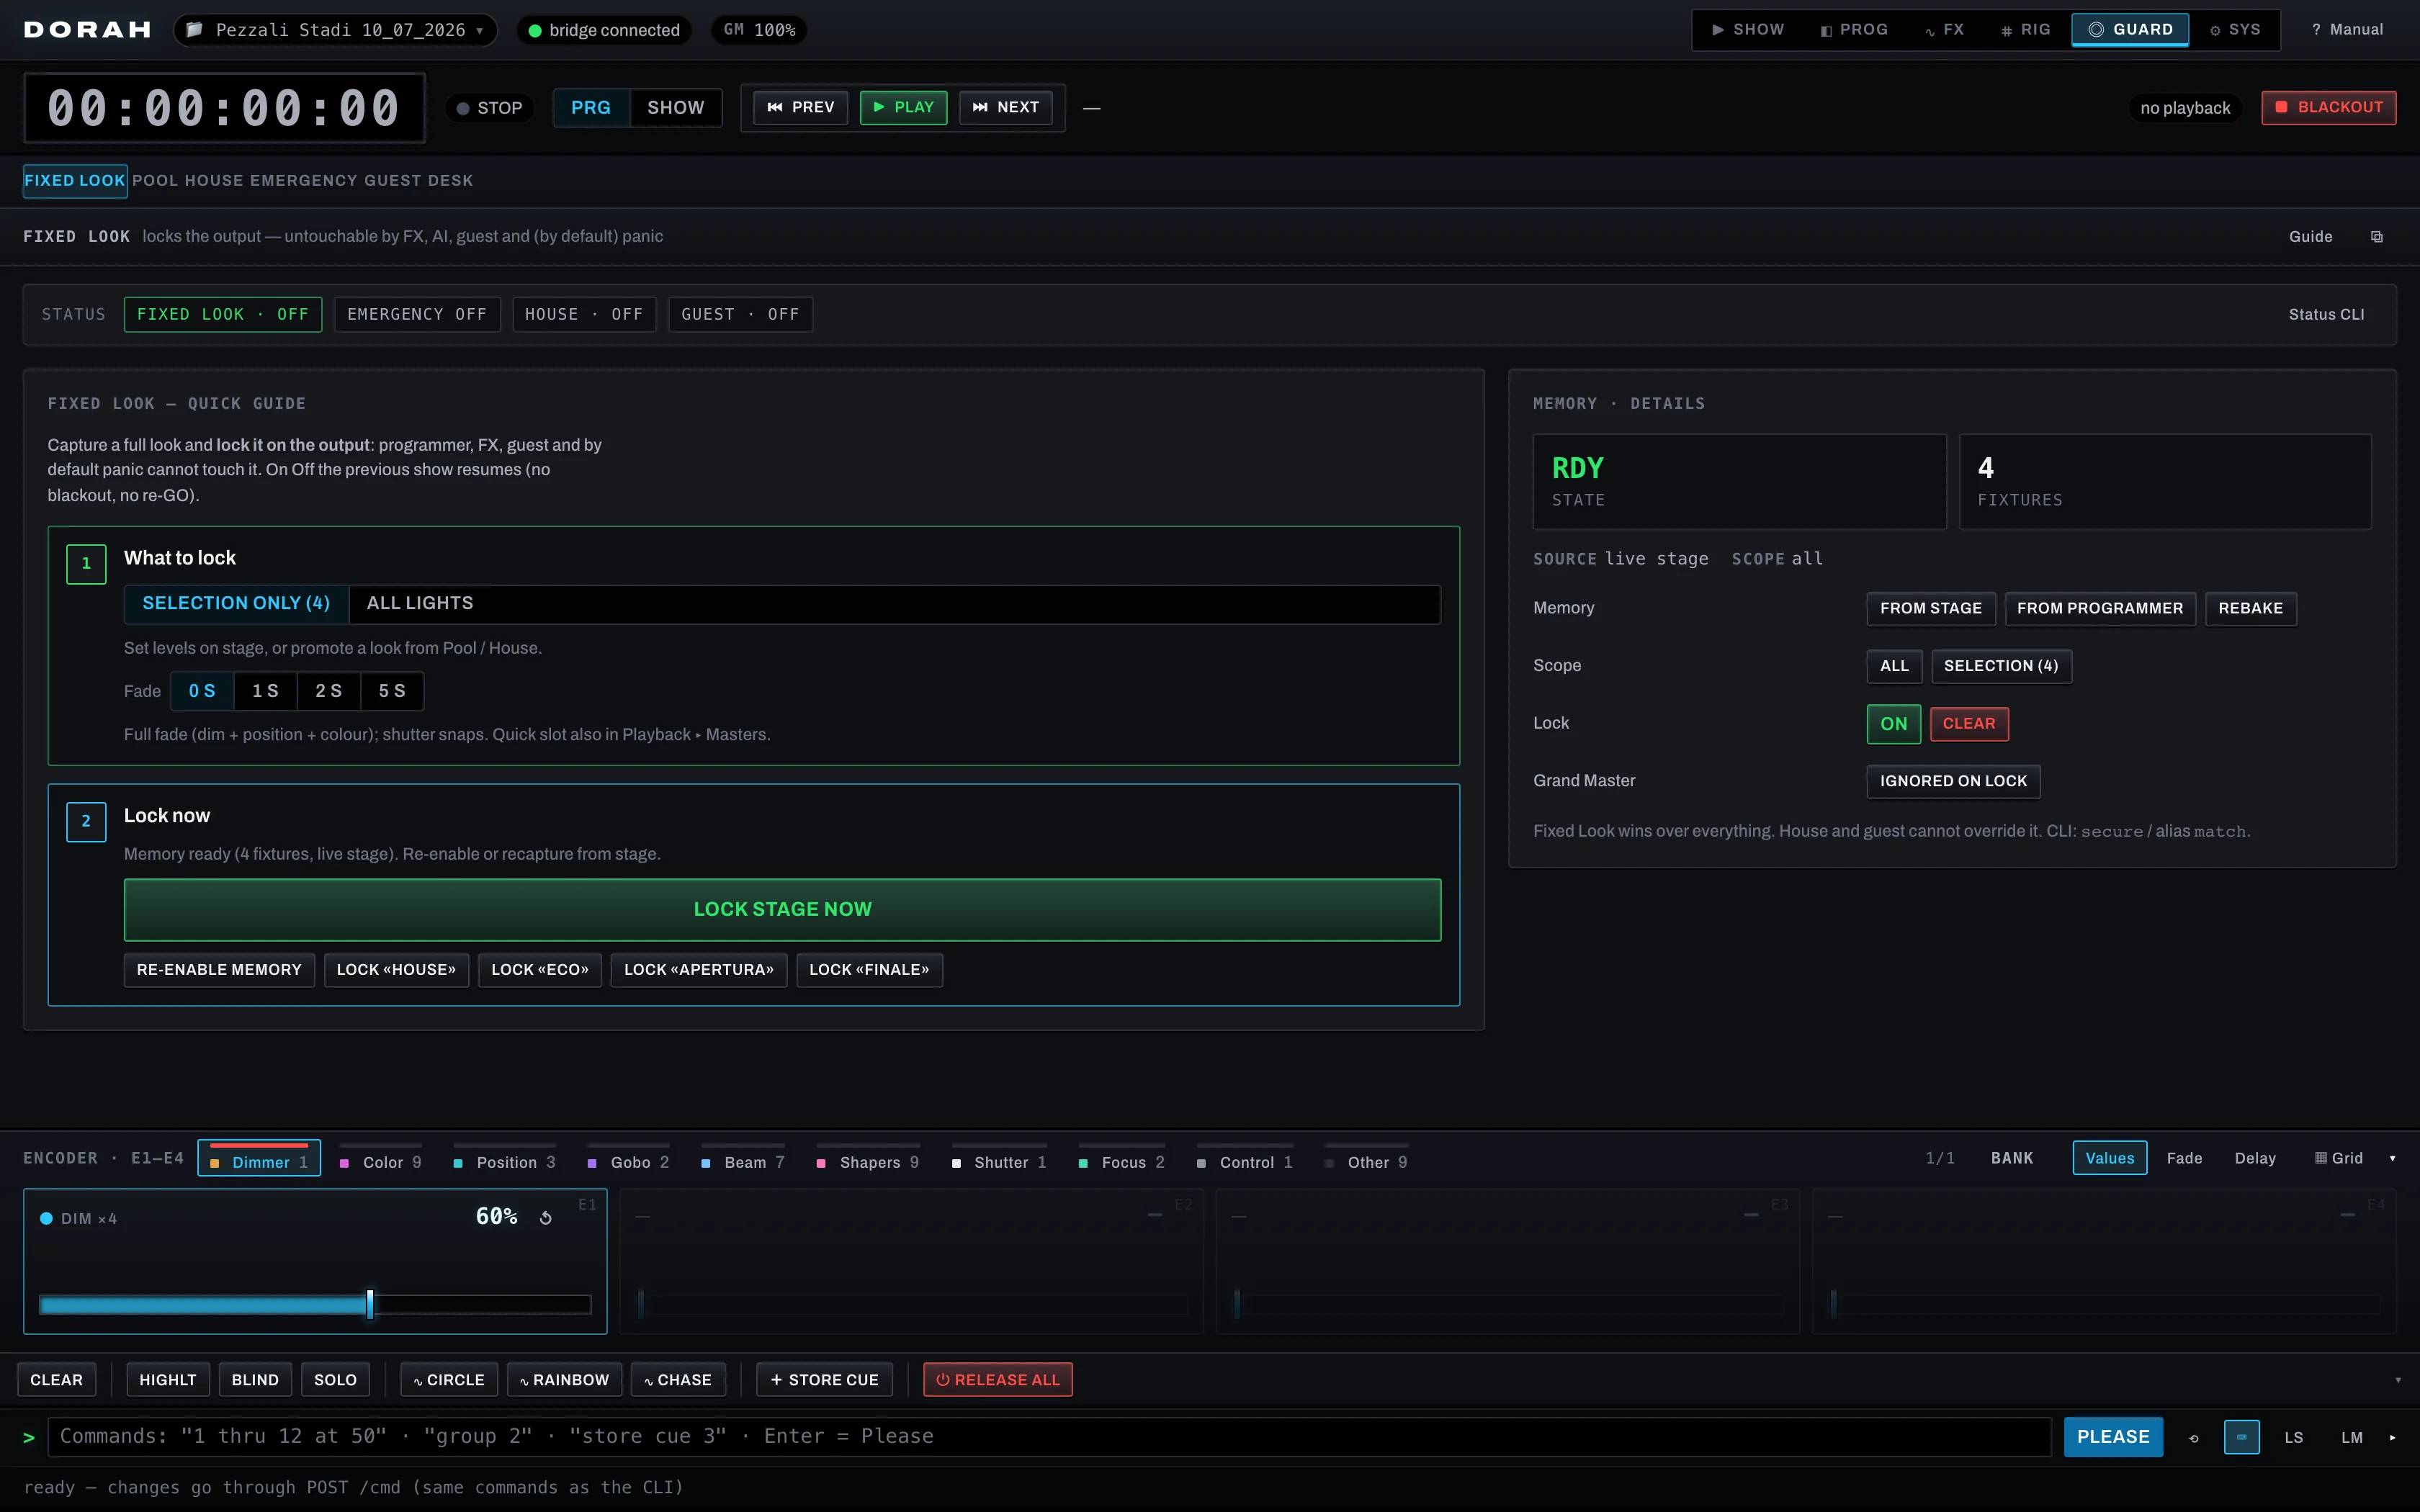Click the PREV cue button
The image size is (2420, 1512).
[x=801, y=108]
